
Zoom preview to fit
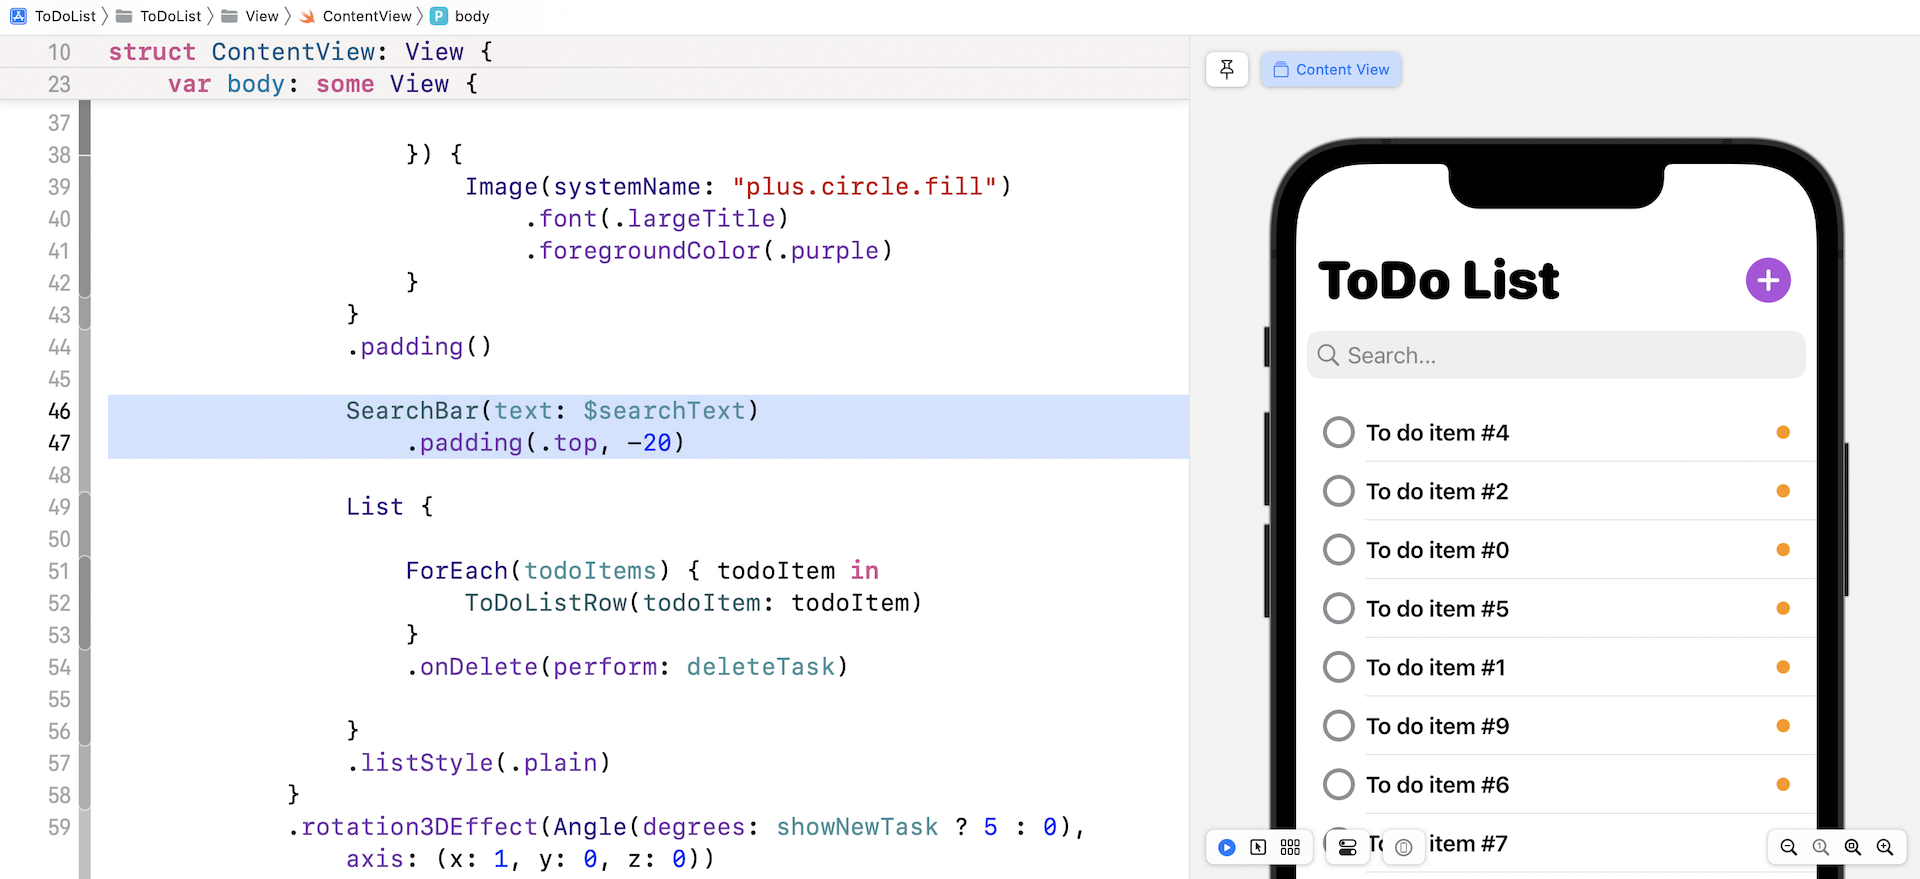coord(1853,847)
